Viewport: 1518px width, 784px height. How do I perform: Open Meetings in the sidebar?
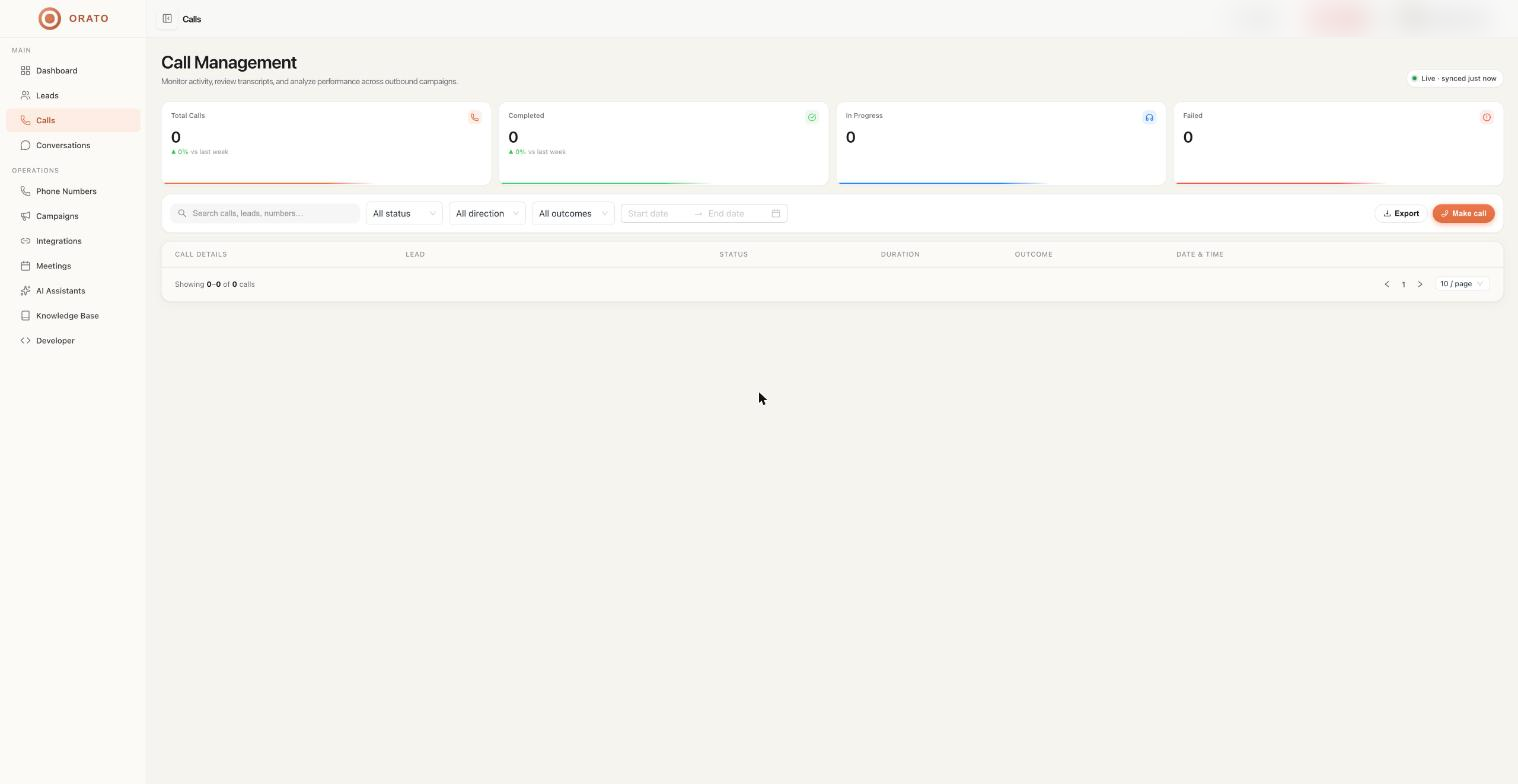pos(73,266)
